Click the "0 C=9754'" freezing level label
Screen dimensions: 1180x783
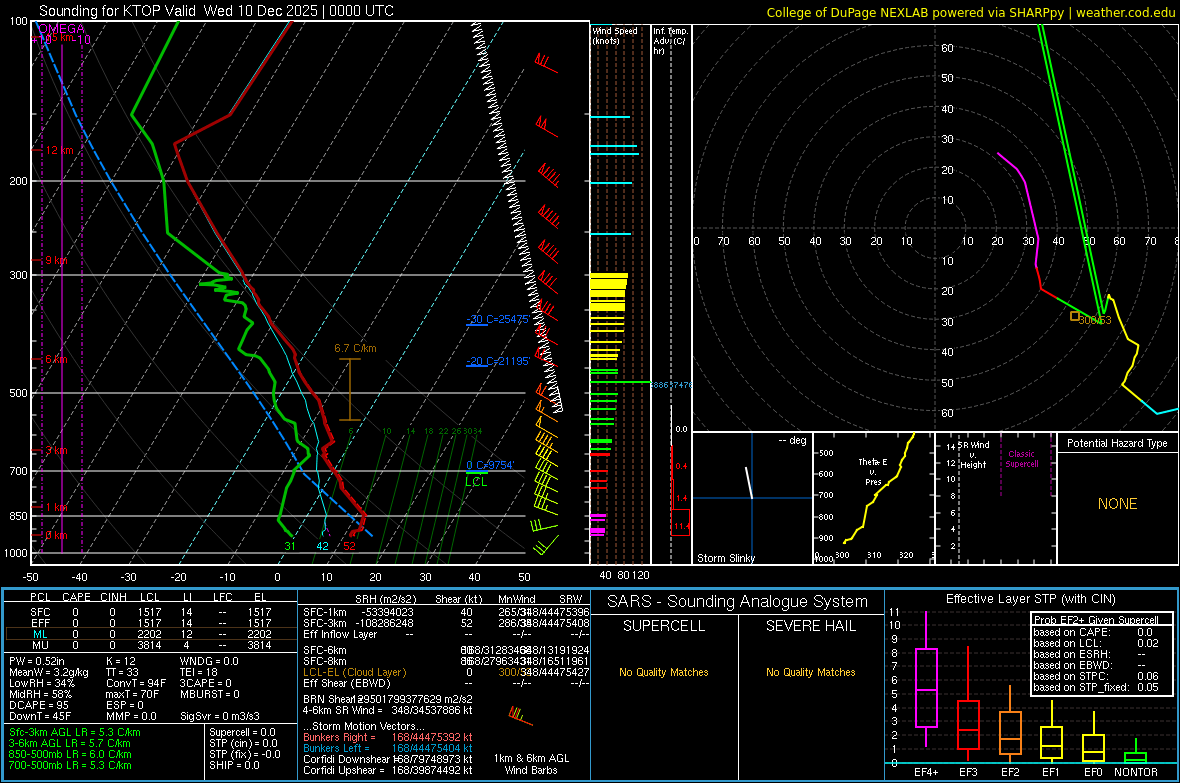[x=490, y=465]
